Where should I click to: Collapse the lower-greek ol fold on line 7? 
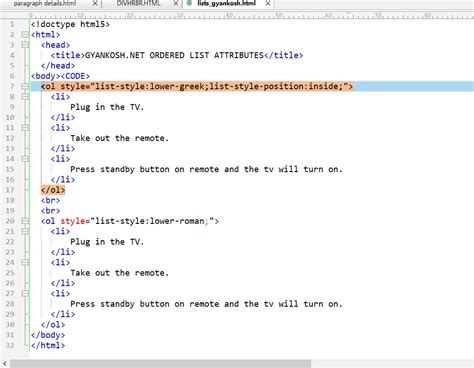tap(24, 86)
